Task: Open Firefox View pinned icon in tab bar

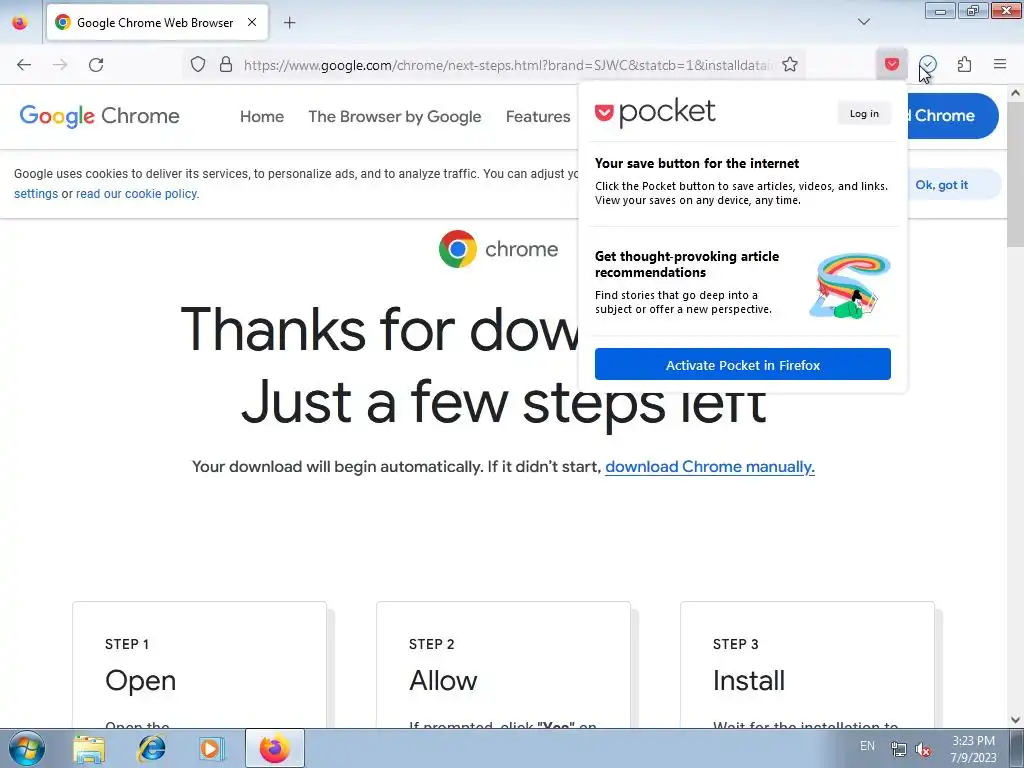Action: pyautogui.click(x=20, y=22)
